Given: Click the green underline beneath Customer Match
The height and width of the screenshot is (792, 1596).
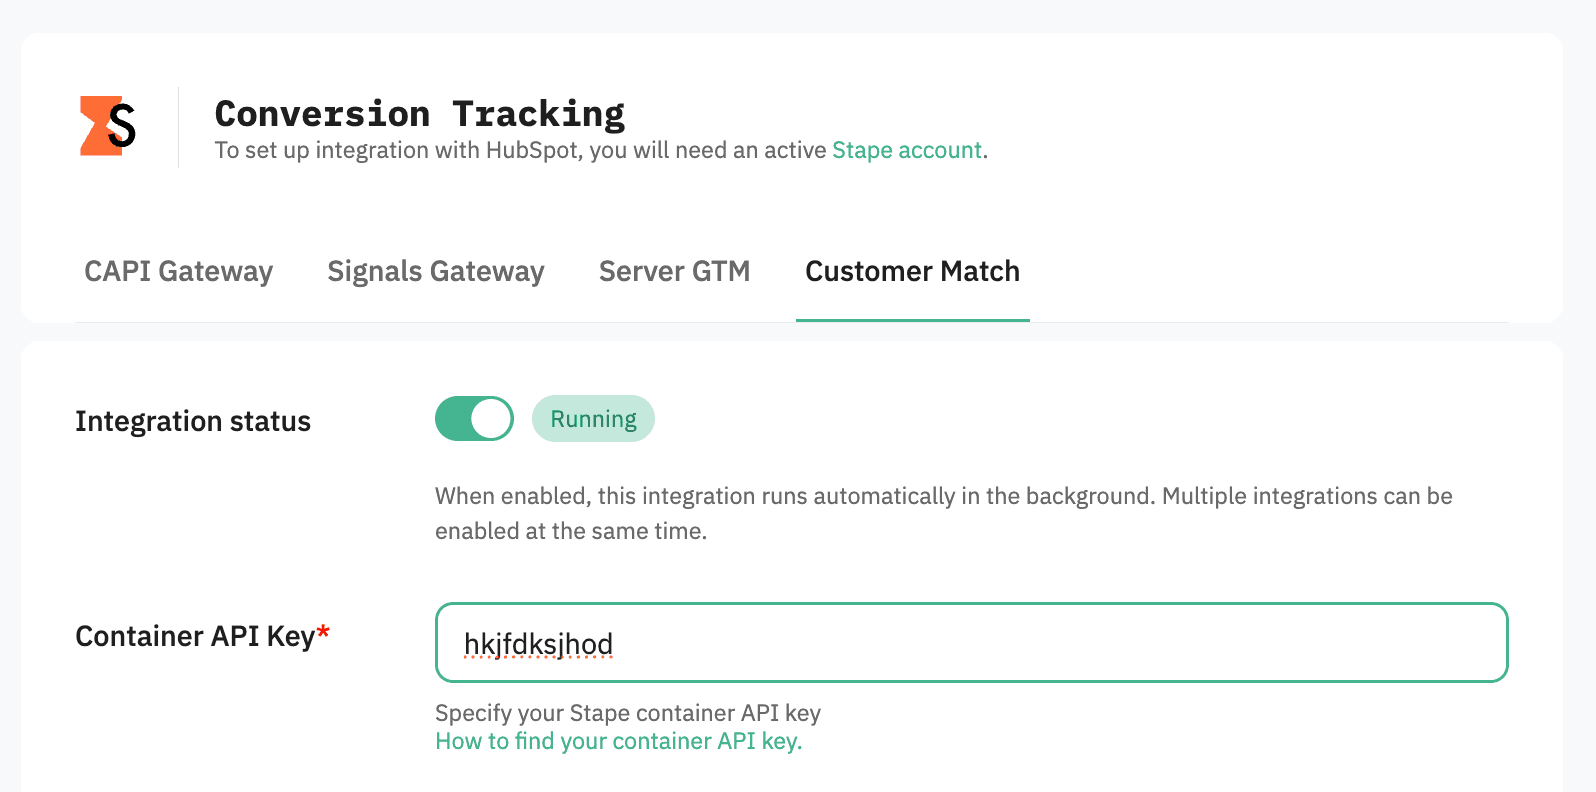Looking at the screenshot, I should coord(912,320).
